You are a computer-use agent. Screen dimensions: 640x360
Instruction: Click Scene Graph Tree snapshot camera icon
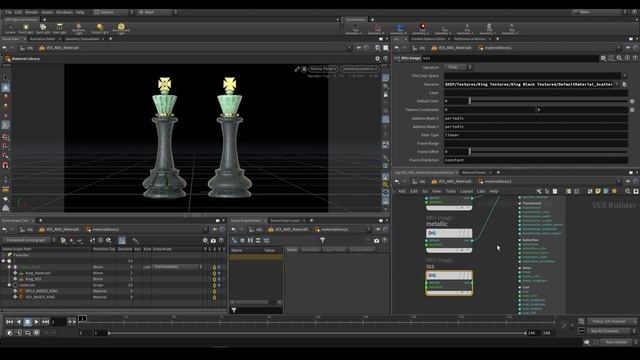pyautogui.click(x=213, y=240)
